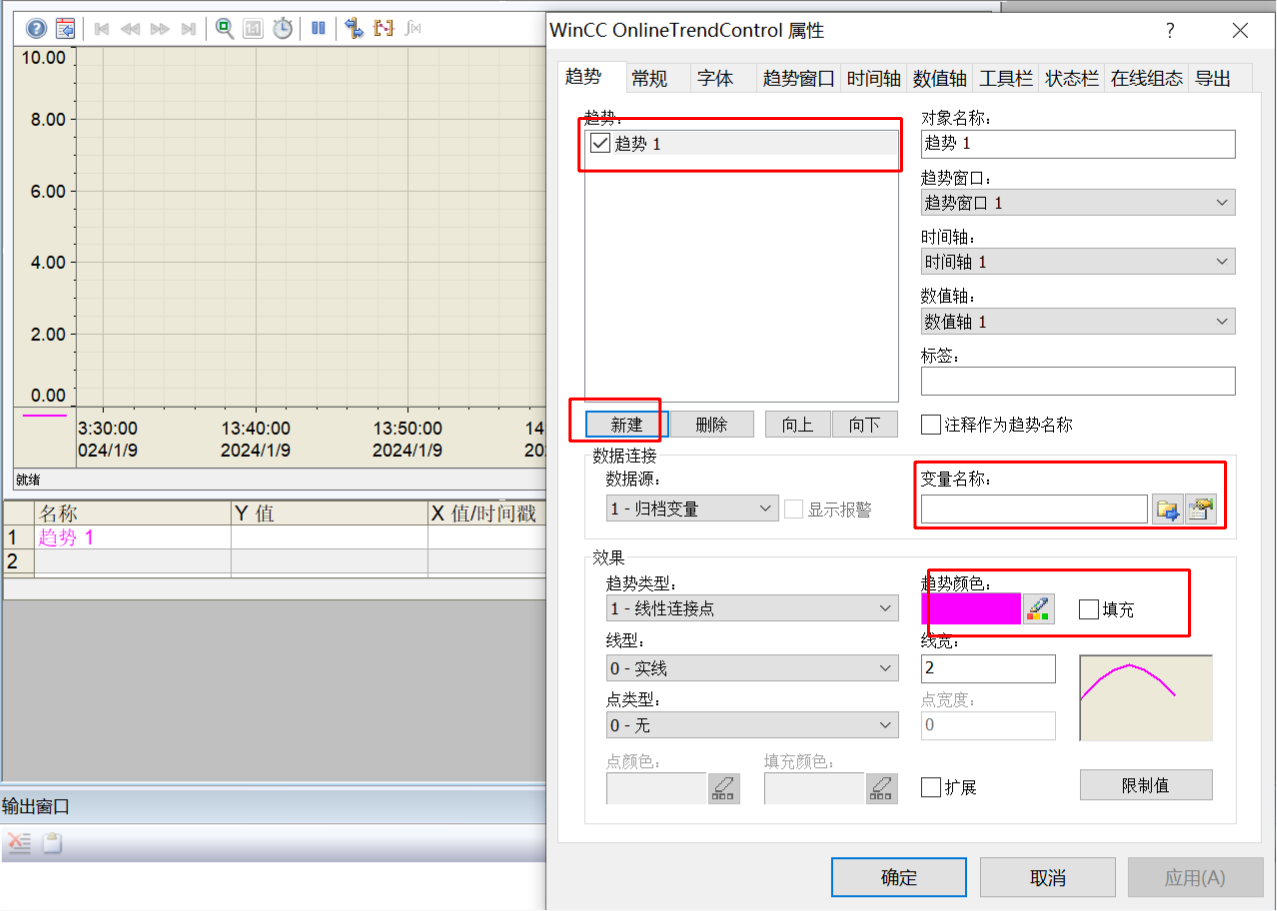Screen dimensions: 1277x911
Task: Click the 限制值 button
Action: click(x=1145, y=784)
